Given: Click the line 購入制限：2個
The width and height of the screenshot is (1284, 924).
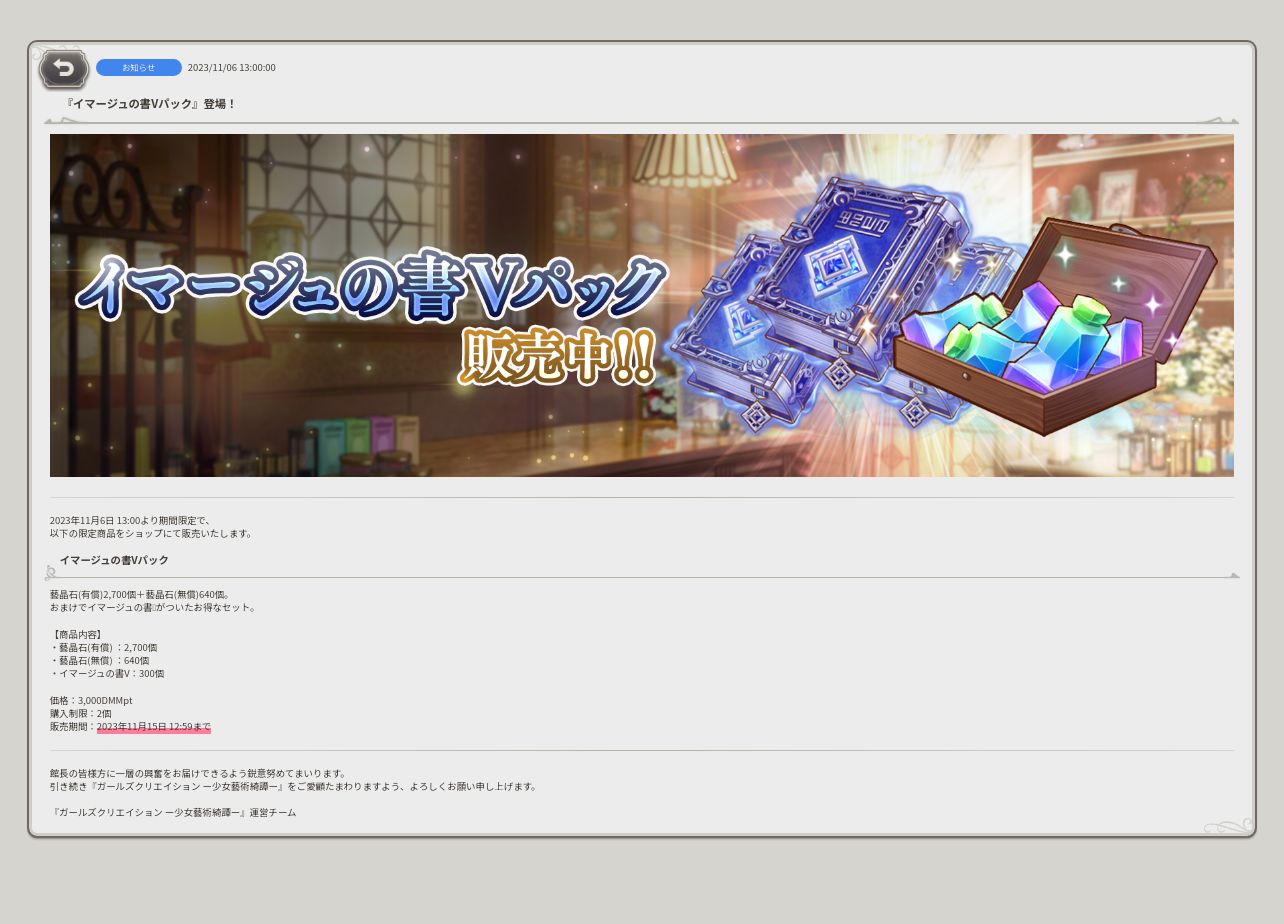Looking at the screenshot, I should pos(81,714).
